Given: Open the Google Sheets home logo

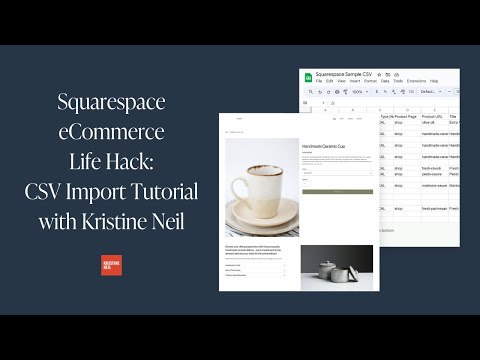Looking at the screenshot, I should click(308, 78).
